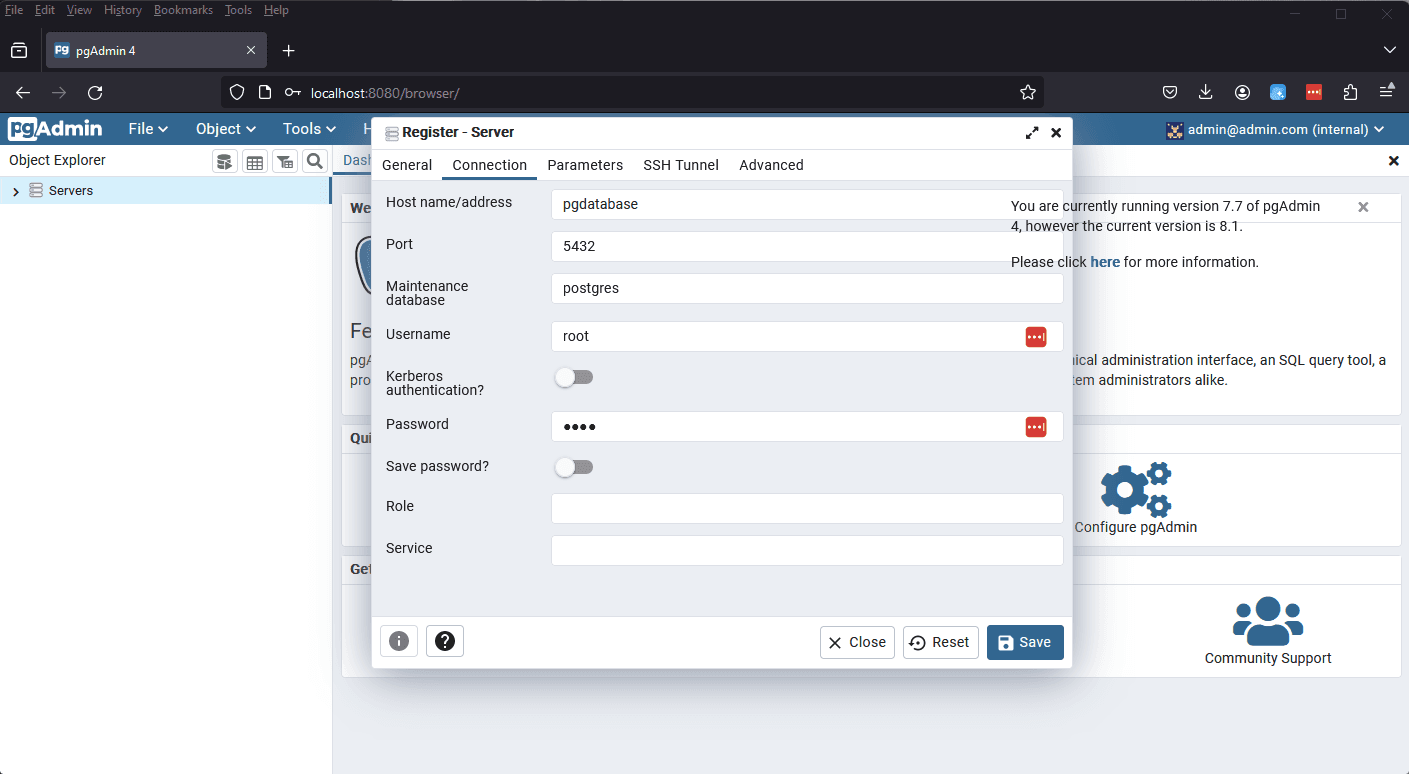Switch to the Connection tab
The image size is (1409, 774).
489,165
